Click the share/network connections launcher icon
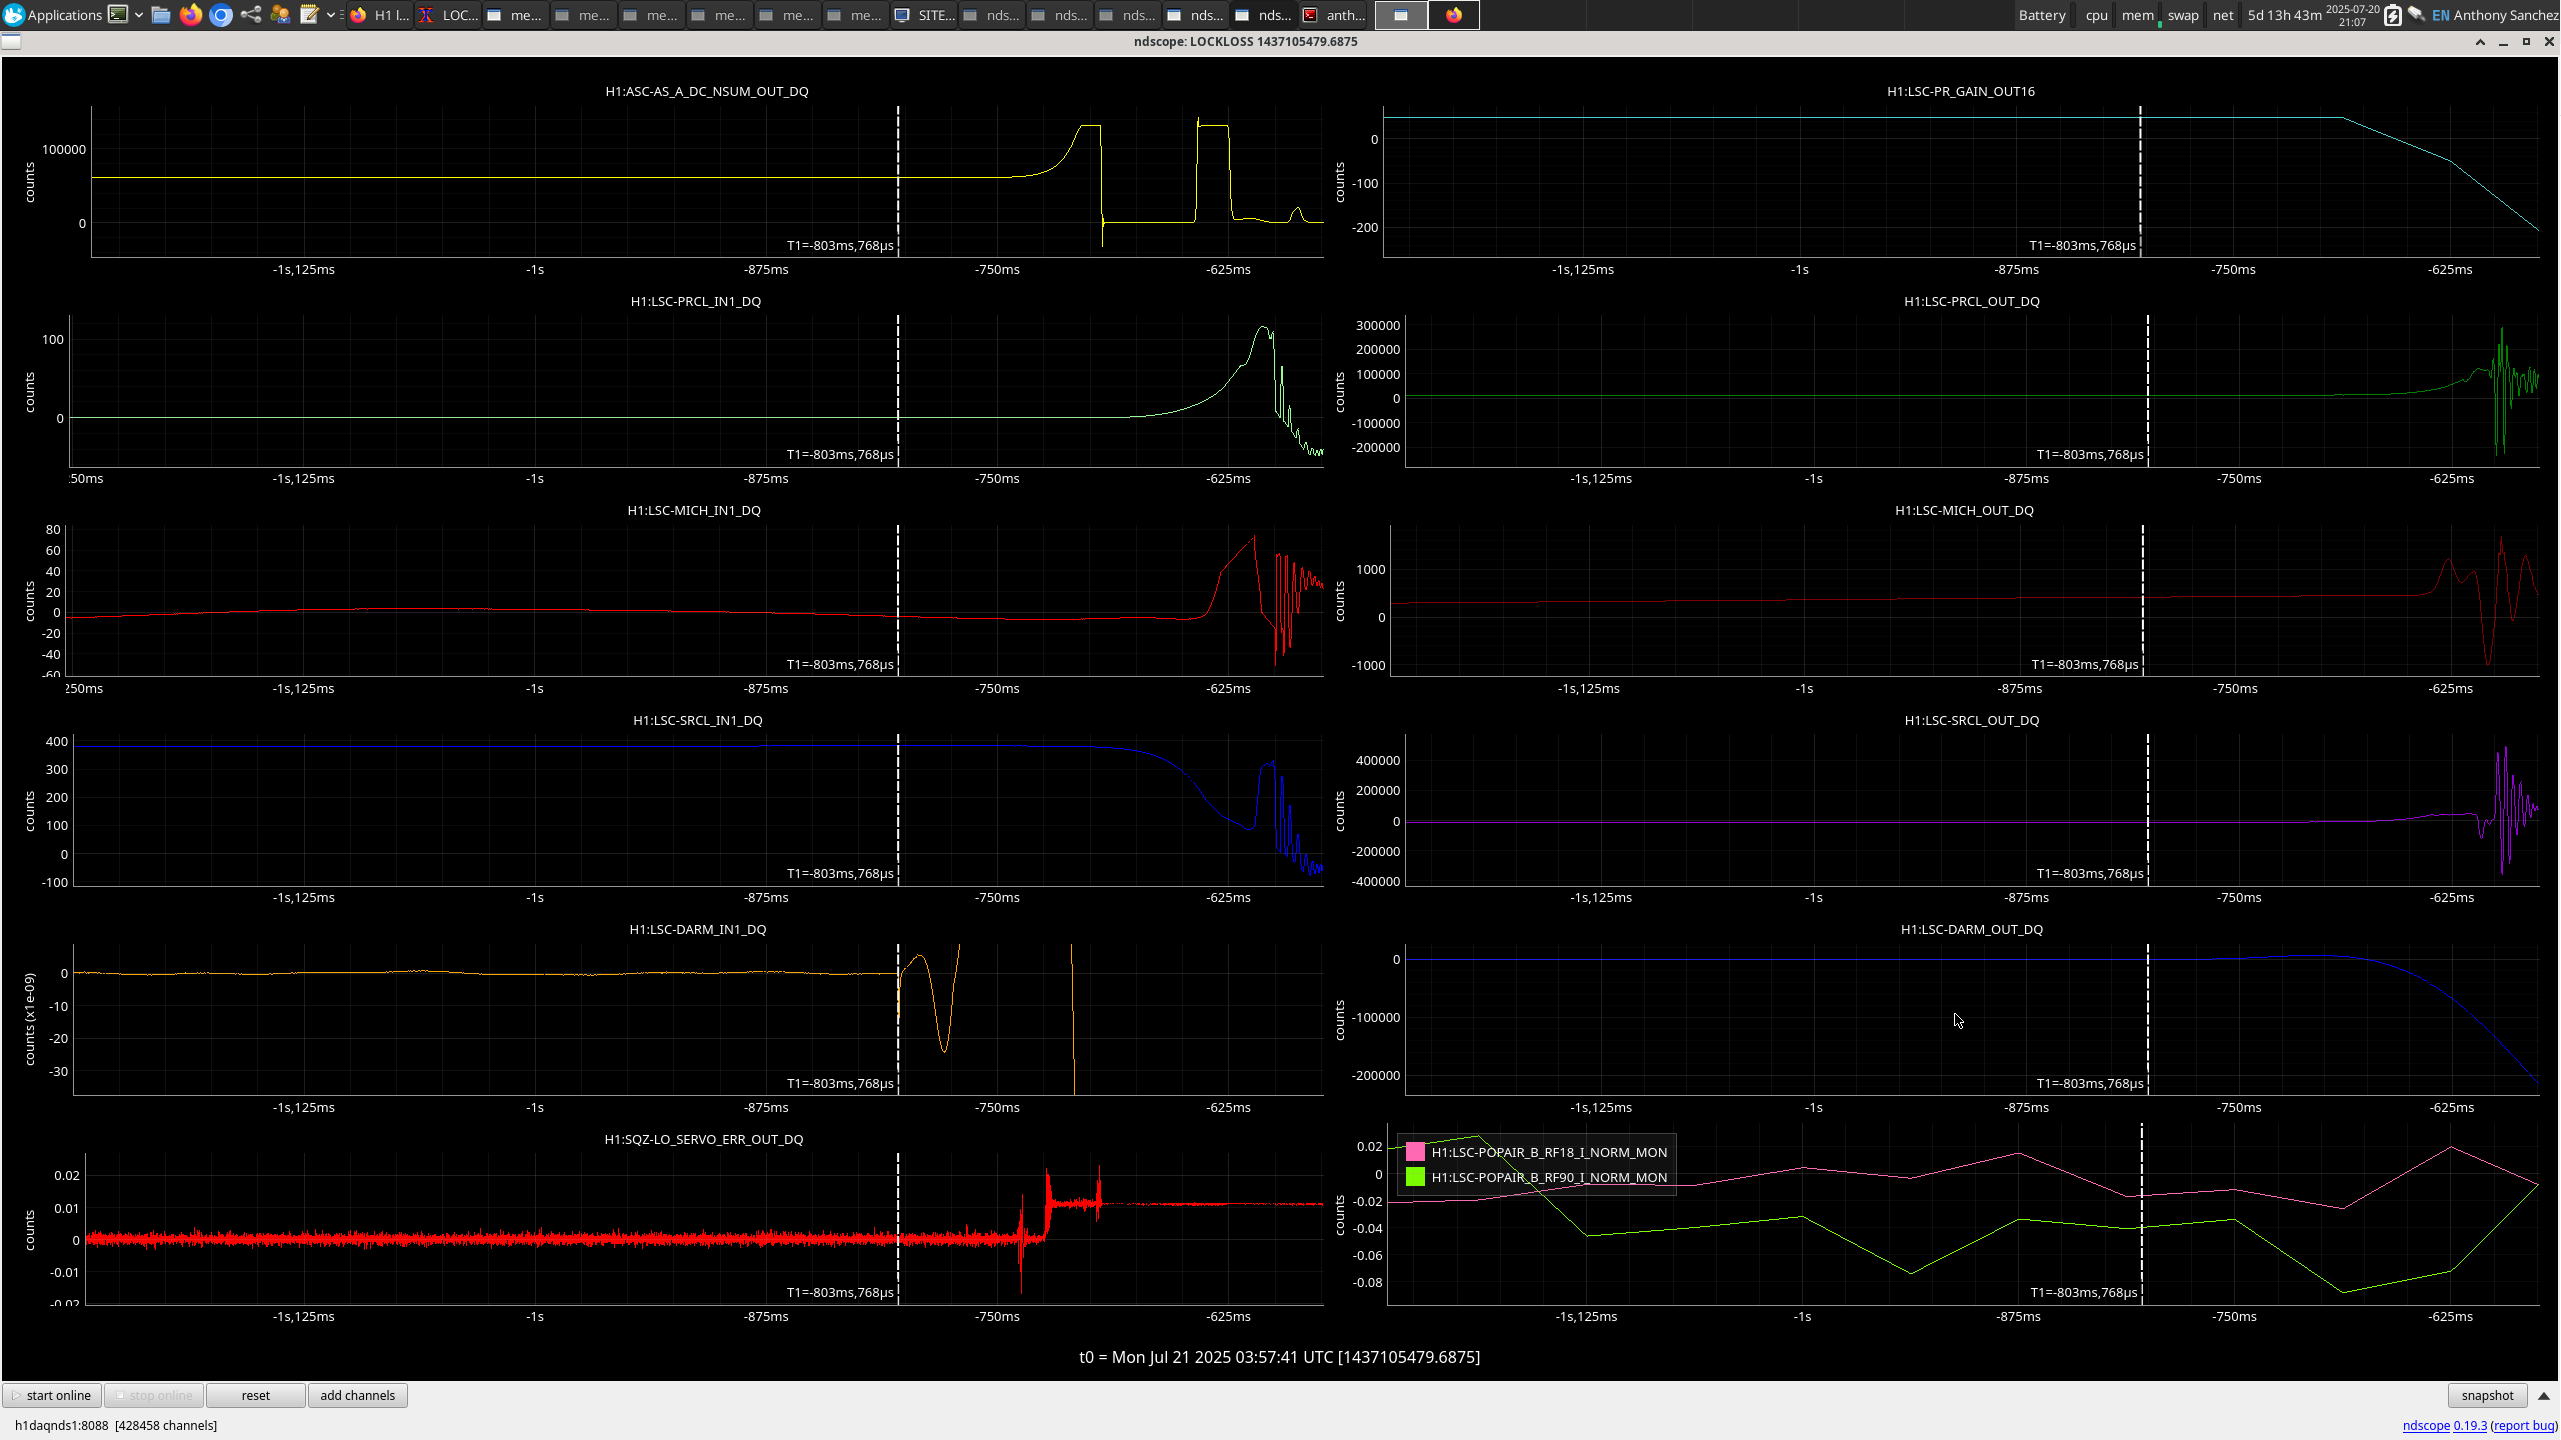The width and height of the screenshot is (2561, 1440). 251,15
